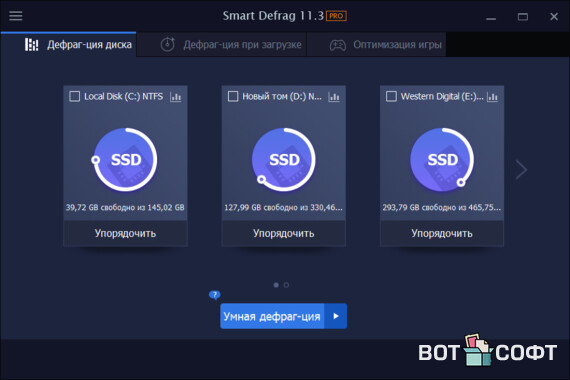Viewport: 570px width, 380px height.
Task: Click the SSD circle for Новый том (D:)
Action: point(284,159)
